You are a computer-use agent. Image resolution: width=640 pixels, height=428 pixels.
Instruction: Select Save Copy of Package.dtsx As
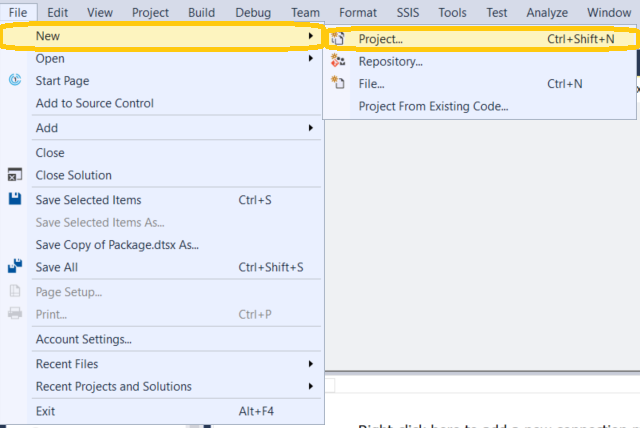(118, 244)
